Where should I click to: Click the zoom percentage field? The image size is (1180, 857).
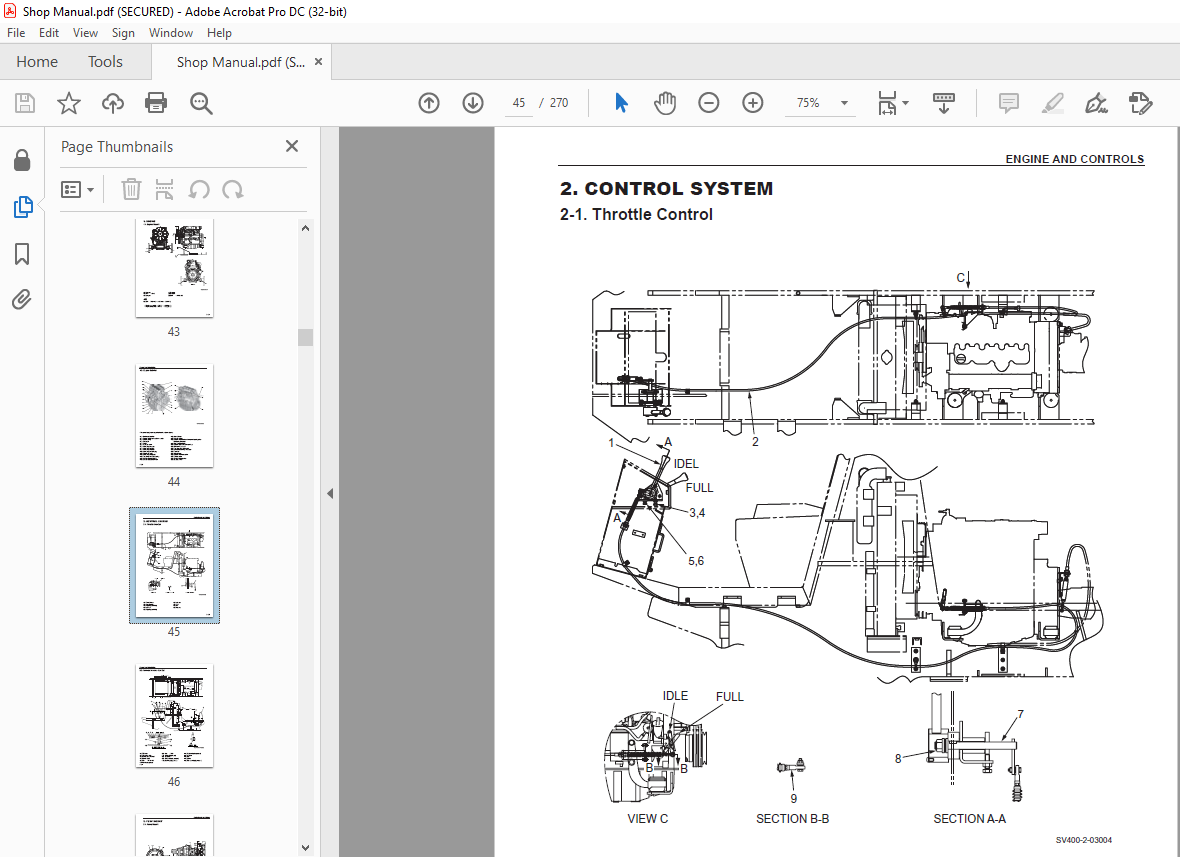pyautogui.click(x=809, y=103)
